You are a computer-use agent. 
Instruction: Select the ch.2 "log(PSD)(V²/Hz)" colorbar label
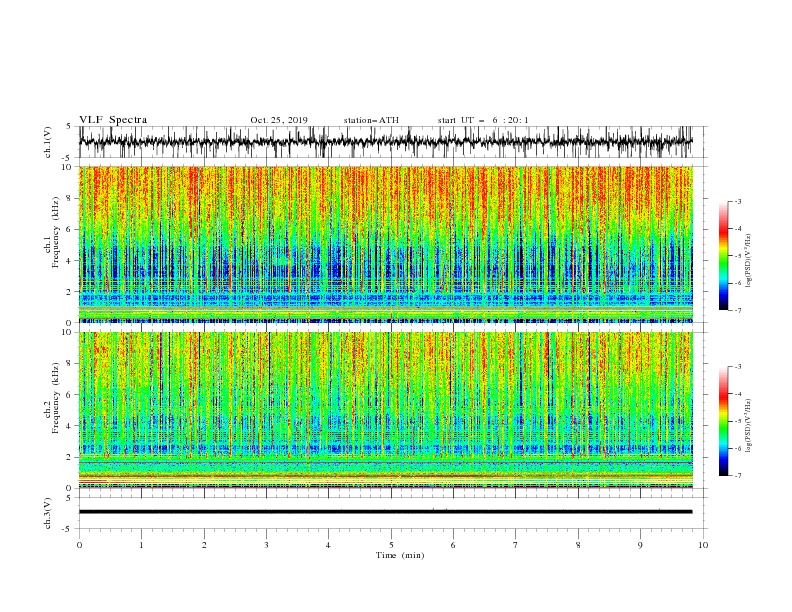[748, 425]
